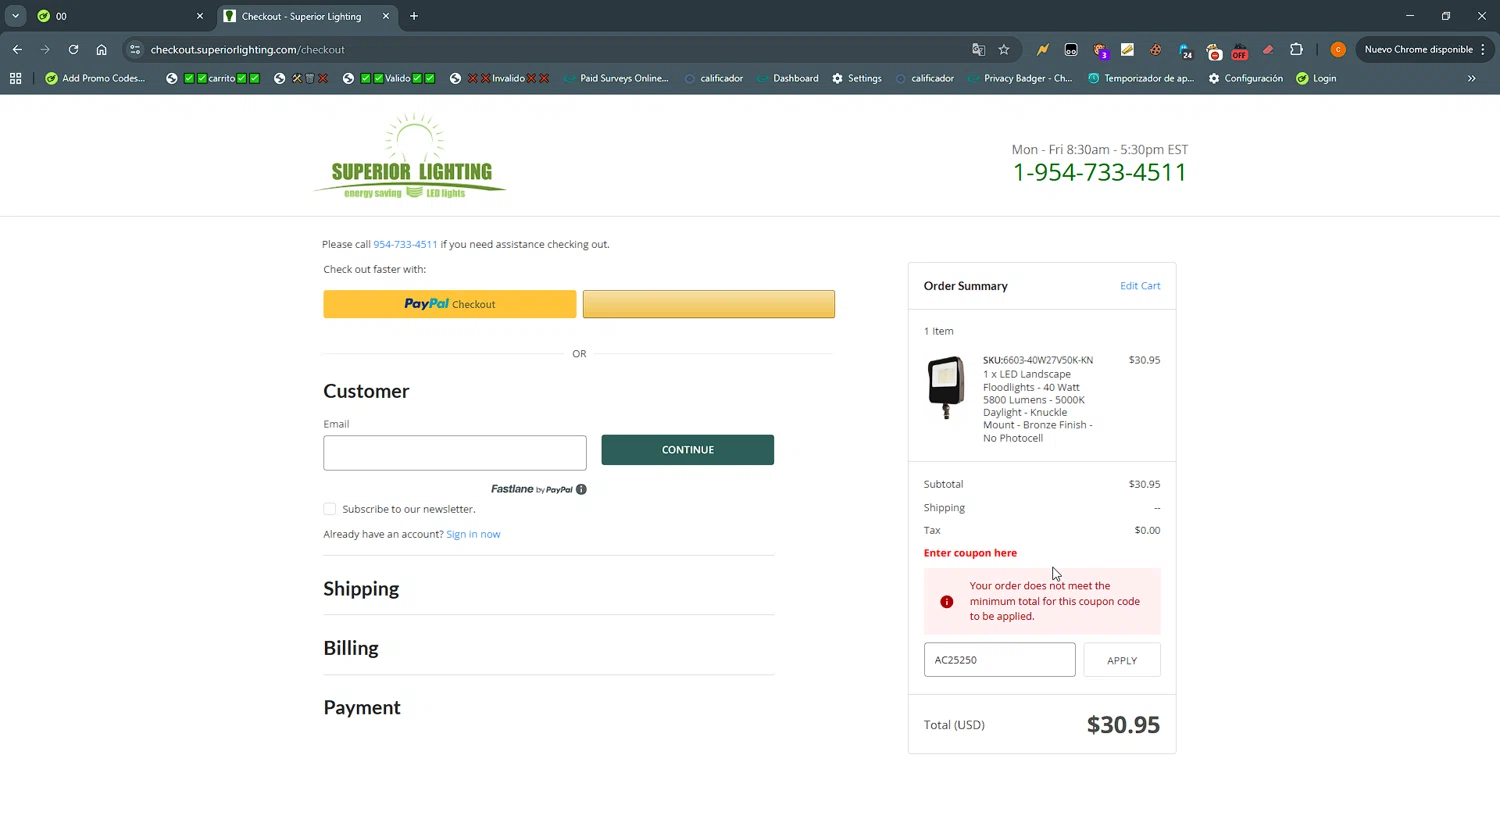Reload the checkout page
The width and height of the screenshot is (1500, 813).
[x=73, y=49]
